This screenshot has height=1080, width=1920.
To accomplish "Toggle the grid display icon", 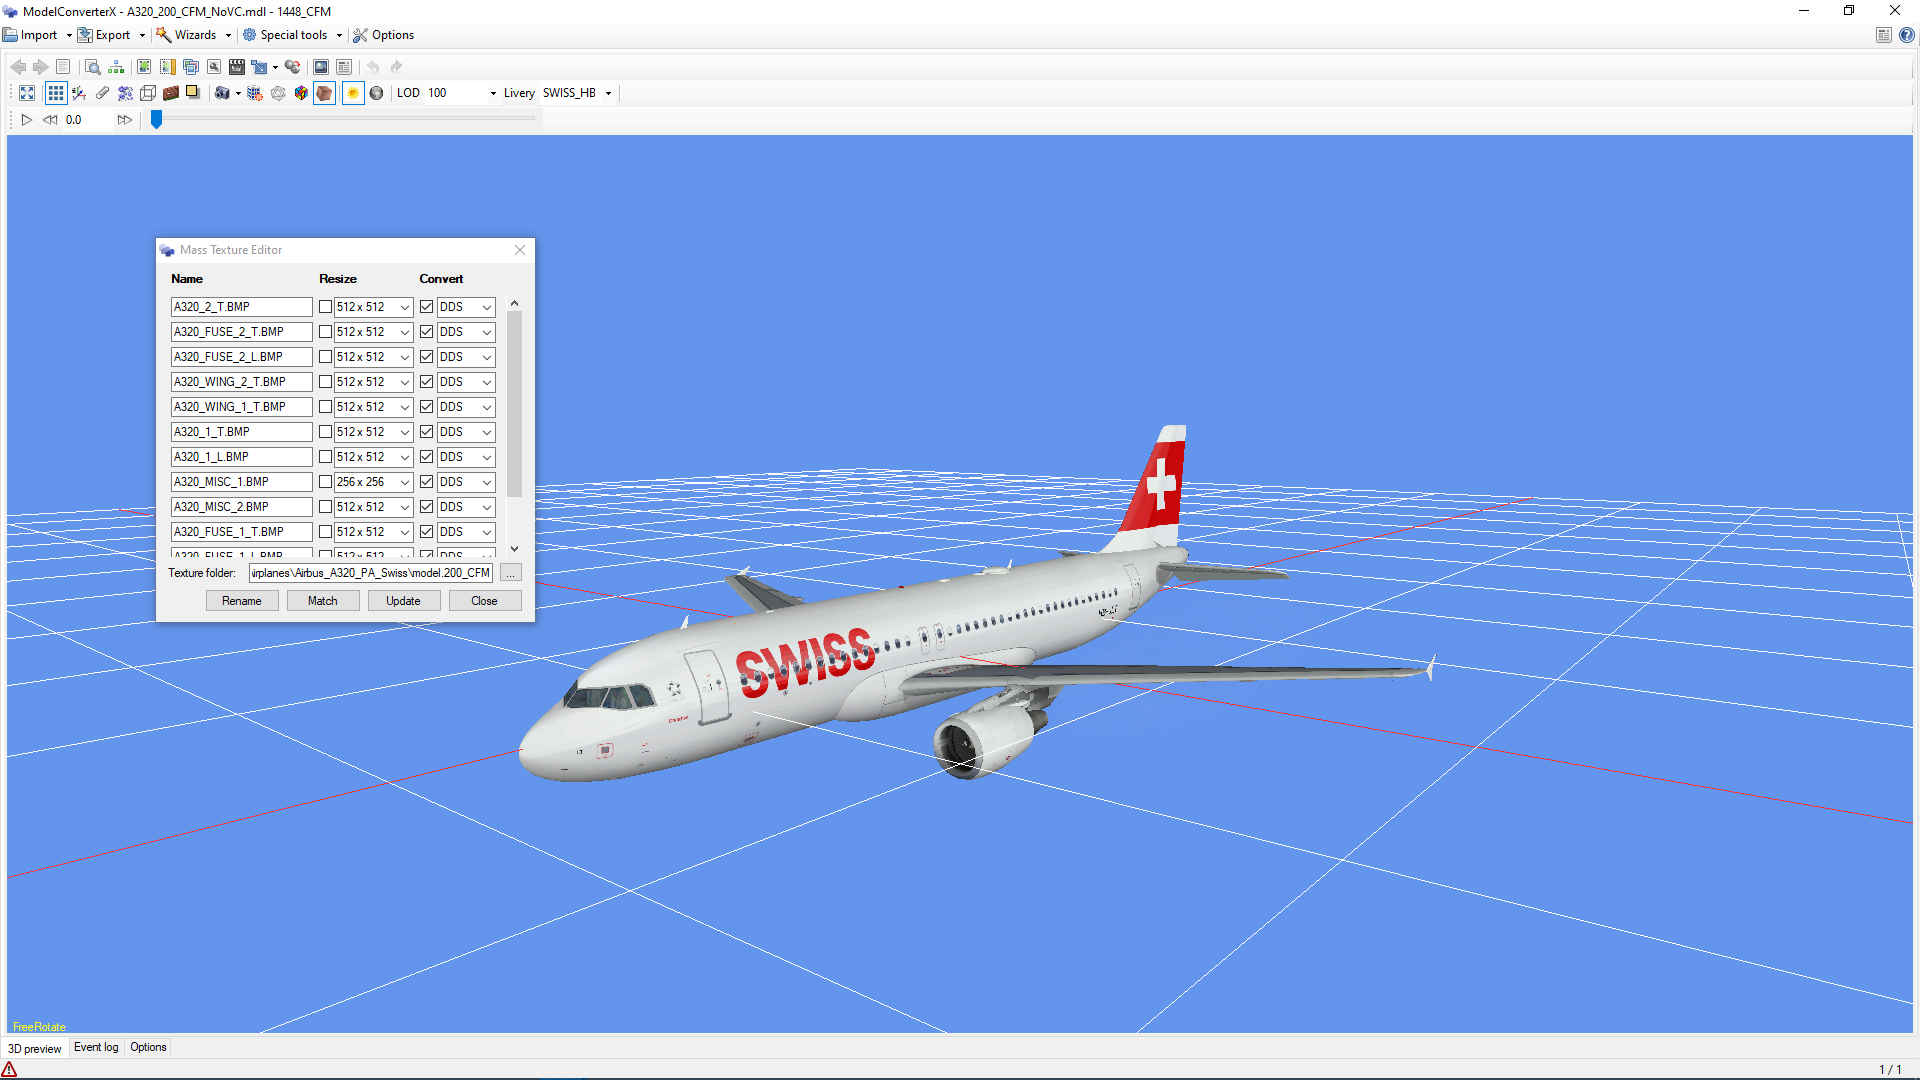I will [x=56, y=93].
